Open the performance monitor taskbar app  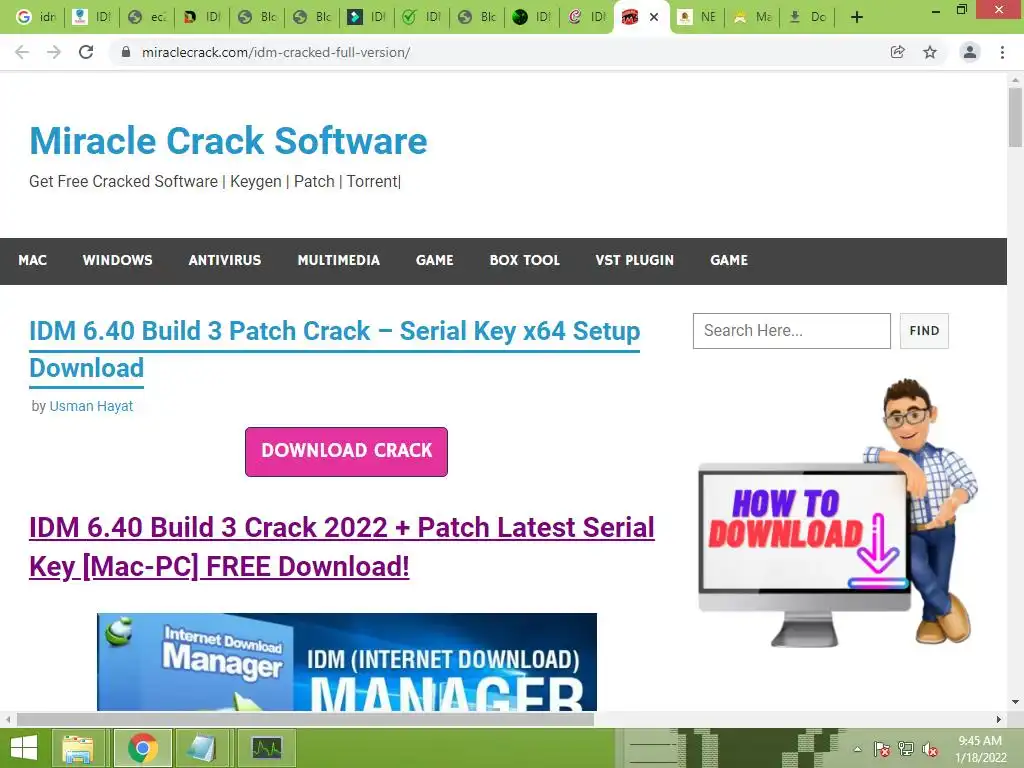pyautogui.click(x=266, y=748)
